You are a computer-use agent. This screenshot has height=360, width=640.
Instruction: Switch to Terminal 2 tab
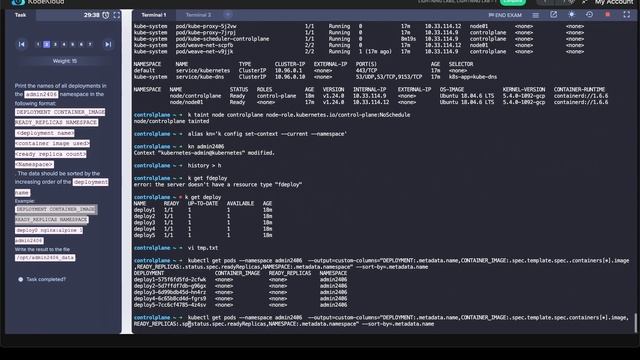click(x=198, y=15)
